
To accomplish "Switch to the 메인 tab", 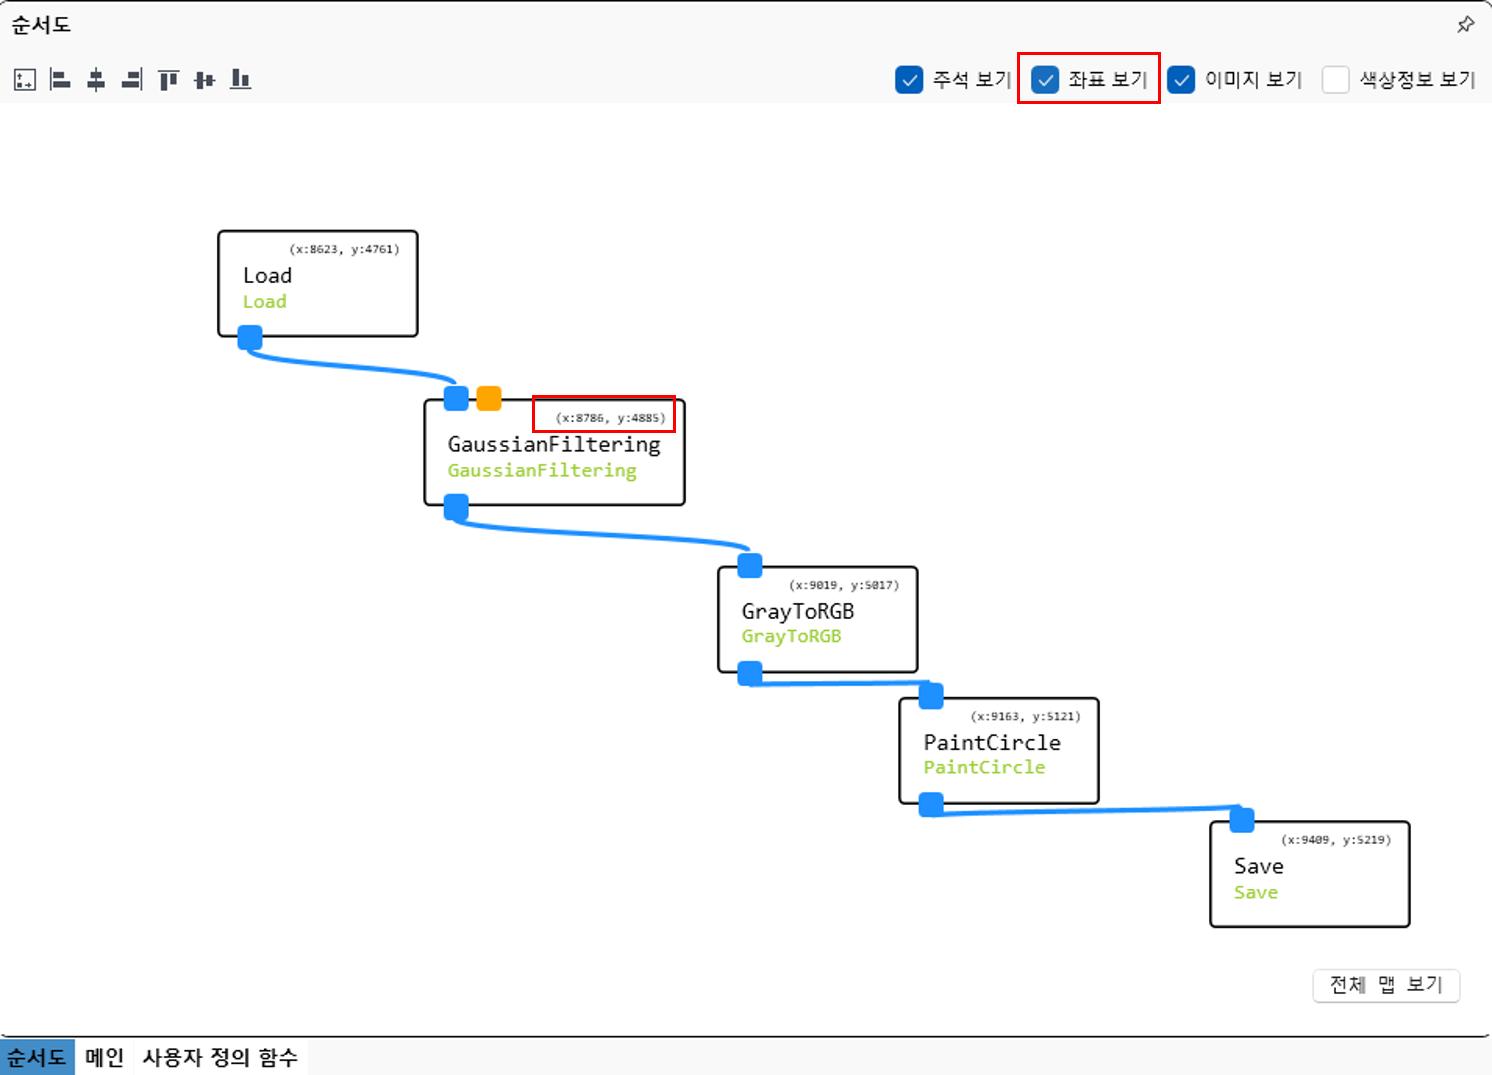I will (104, 1057).
